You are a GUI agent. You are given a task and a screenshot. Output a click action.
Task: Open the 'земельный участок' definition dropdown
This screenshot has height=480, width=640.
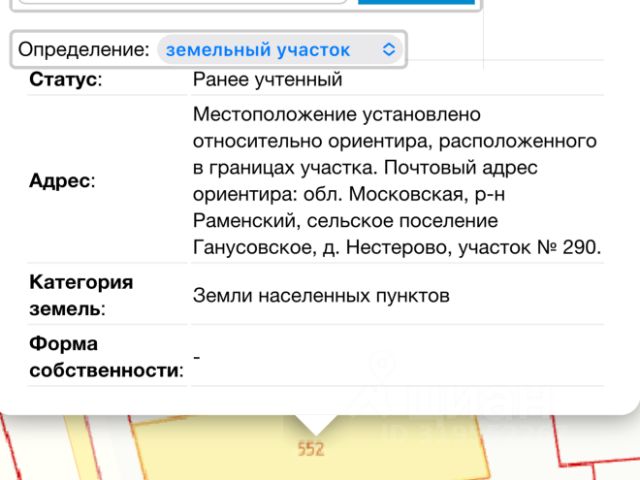point(280,50)
